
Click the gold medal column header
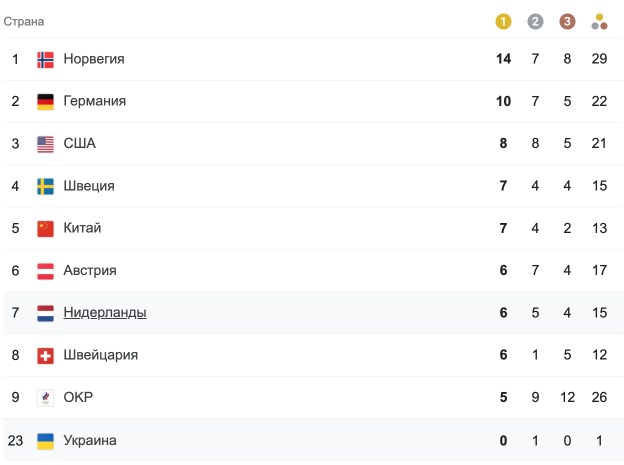coord(503,21)
